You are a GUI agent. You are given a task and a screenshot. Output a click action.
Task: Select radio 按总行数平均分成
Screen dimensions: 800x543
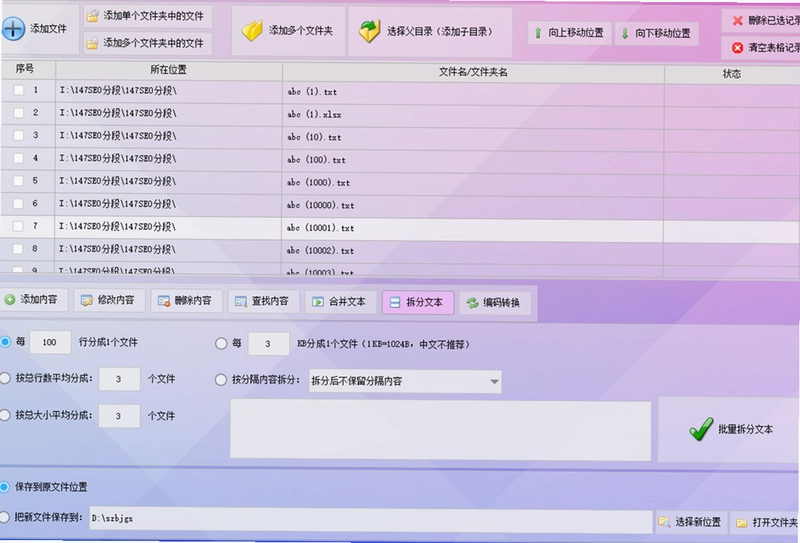tap(5, 378)
